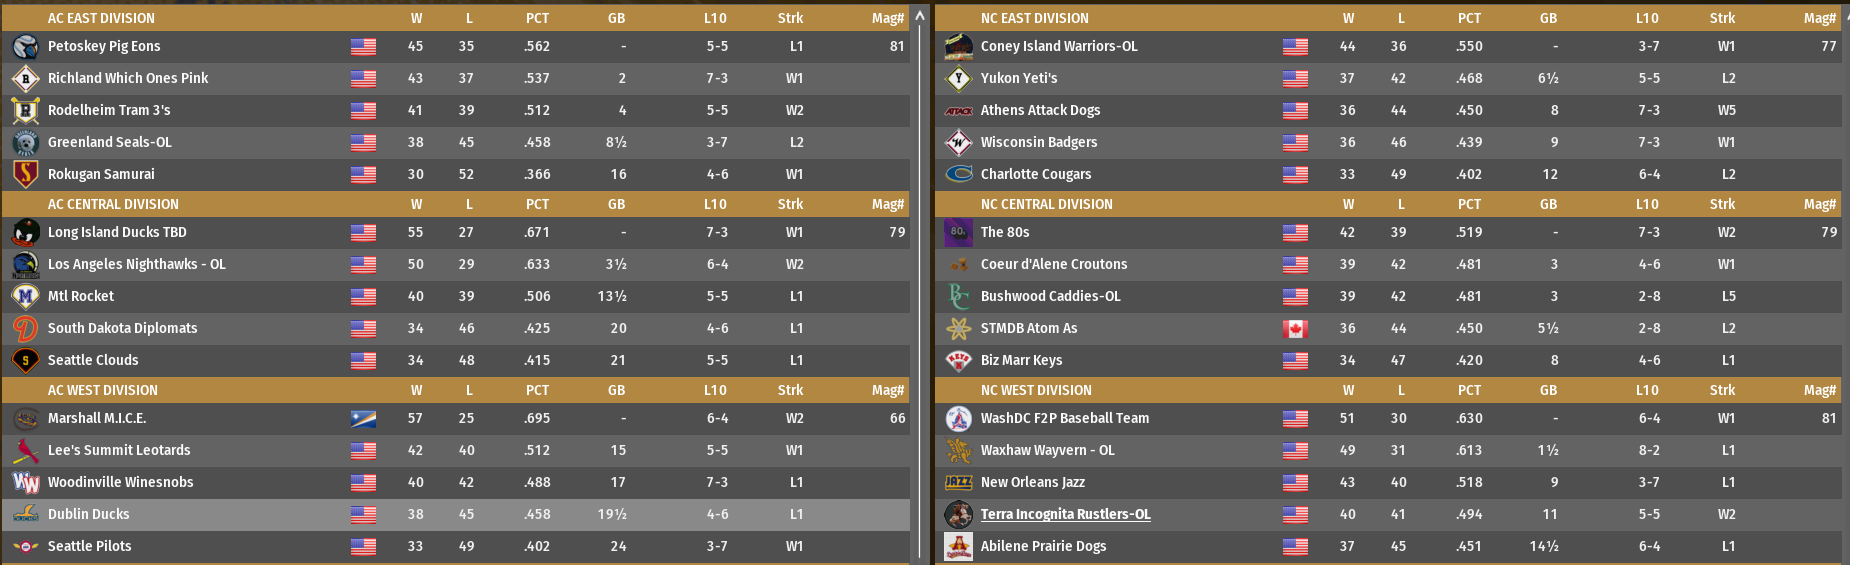Select the Yukon Yeti's team name
Image resolution: width=1850 pixels, height=565 pixels.
coord(1018,79)
